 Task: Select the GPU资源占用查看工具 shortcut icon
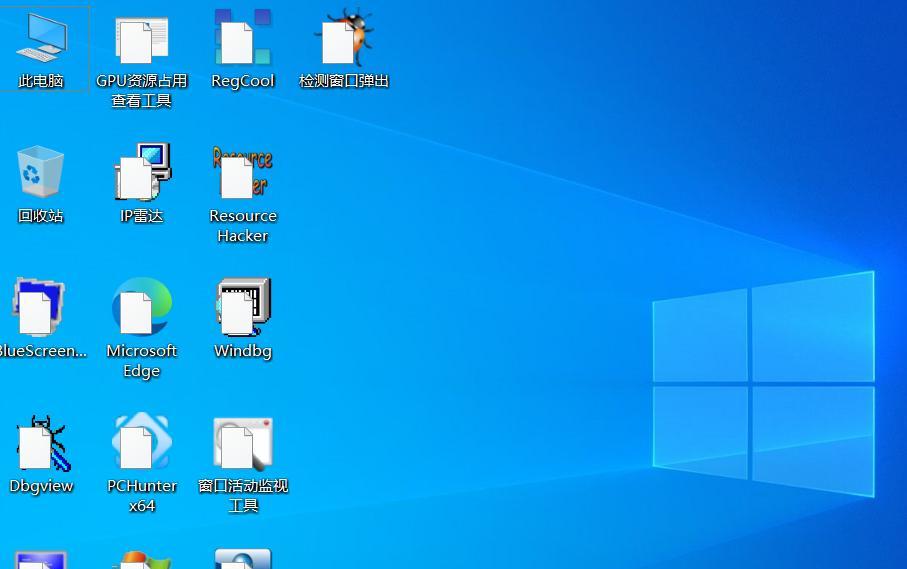(142, 39)
